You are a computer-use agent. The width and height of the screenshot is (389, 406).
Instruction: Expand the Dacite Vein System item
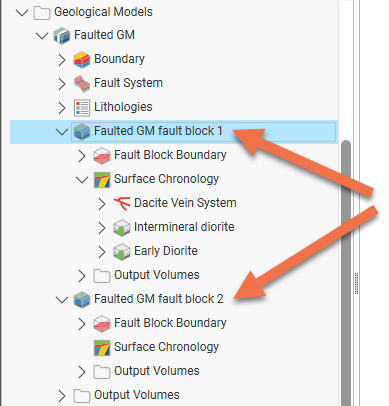coord(102,203)
